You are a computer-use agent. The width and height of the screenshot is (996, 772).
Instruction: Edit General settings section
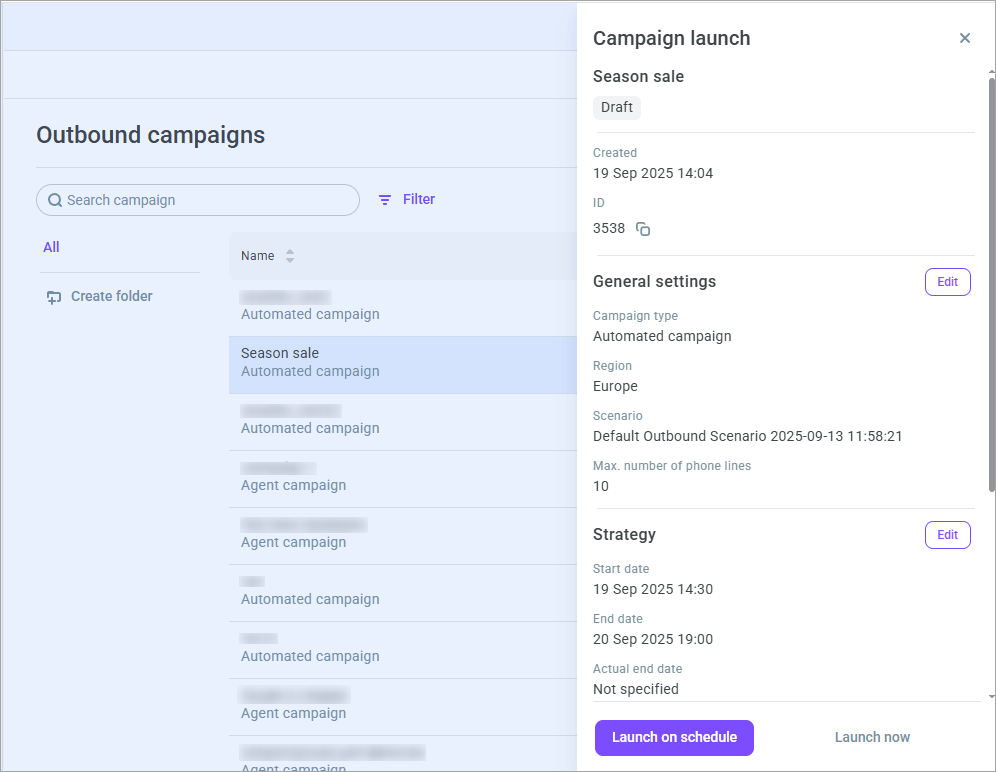click(947, 281)
